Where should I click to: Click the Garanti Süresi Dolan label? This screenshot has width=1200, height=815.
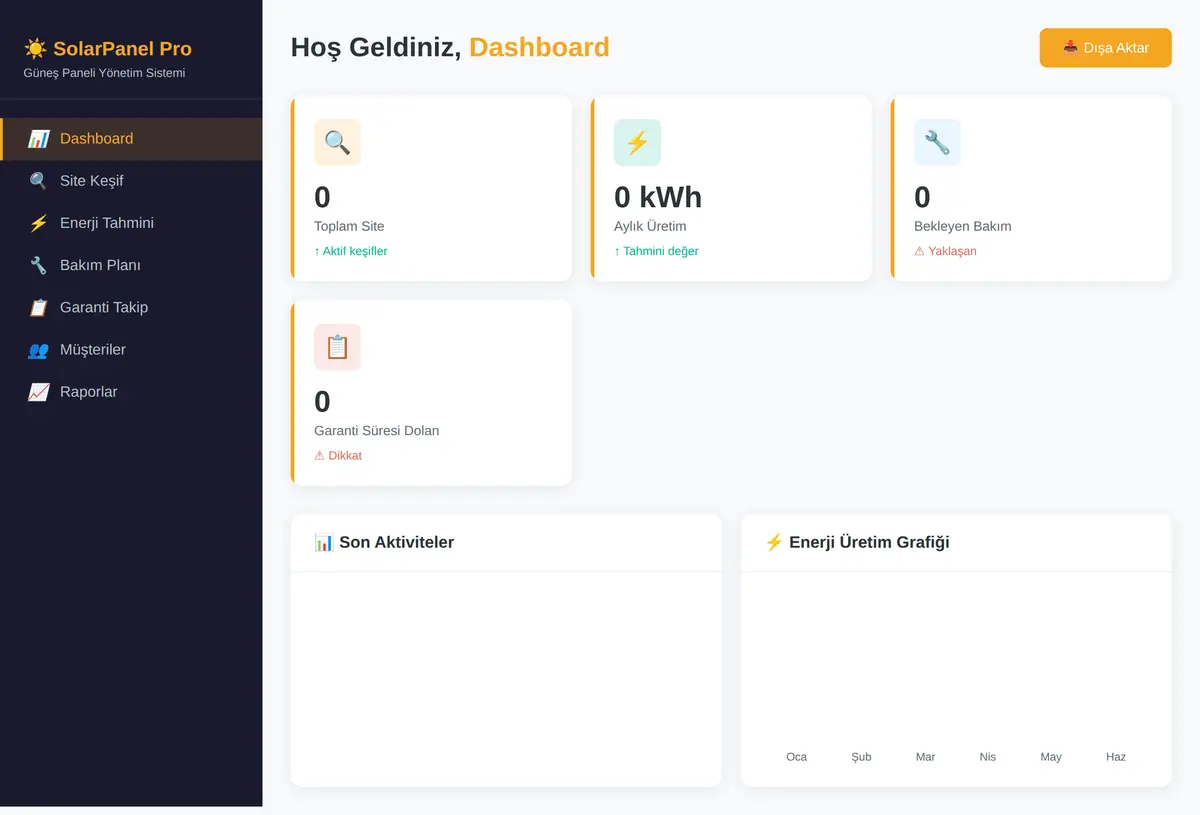click(376, 431)
